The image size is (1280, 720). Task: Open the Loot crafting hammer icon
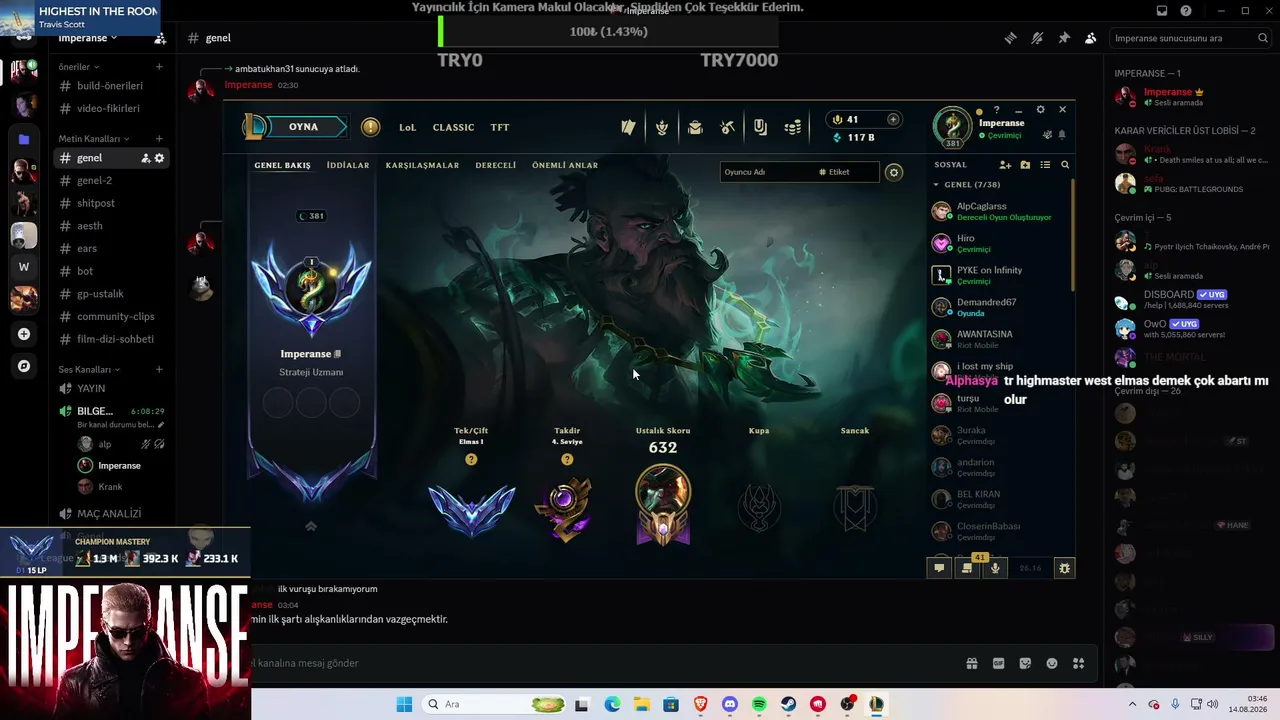pyautogui.click(x=728, y=127)
